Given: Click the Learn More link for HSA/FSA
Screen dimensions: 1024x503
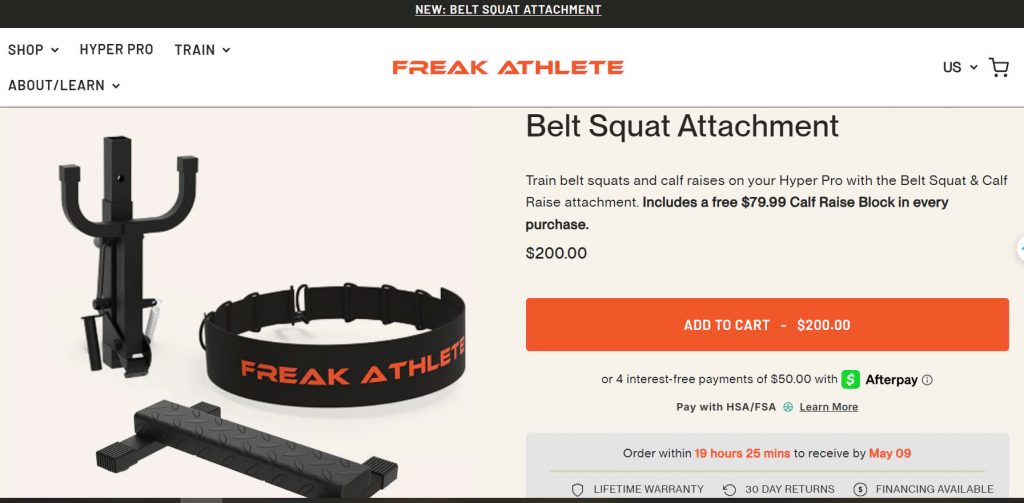Looking at the screenshot, I should click(829, 407).
